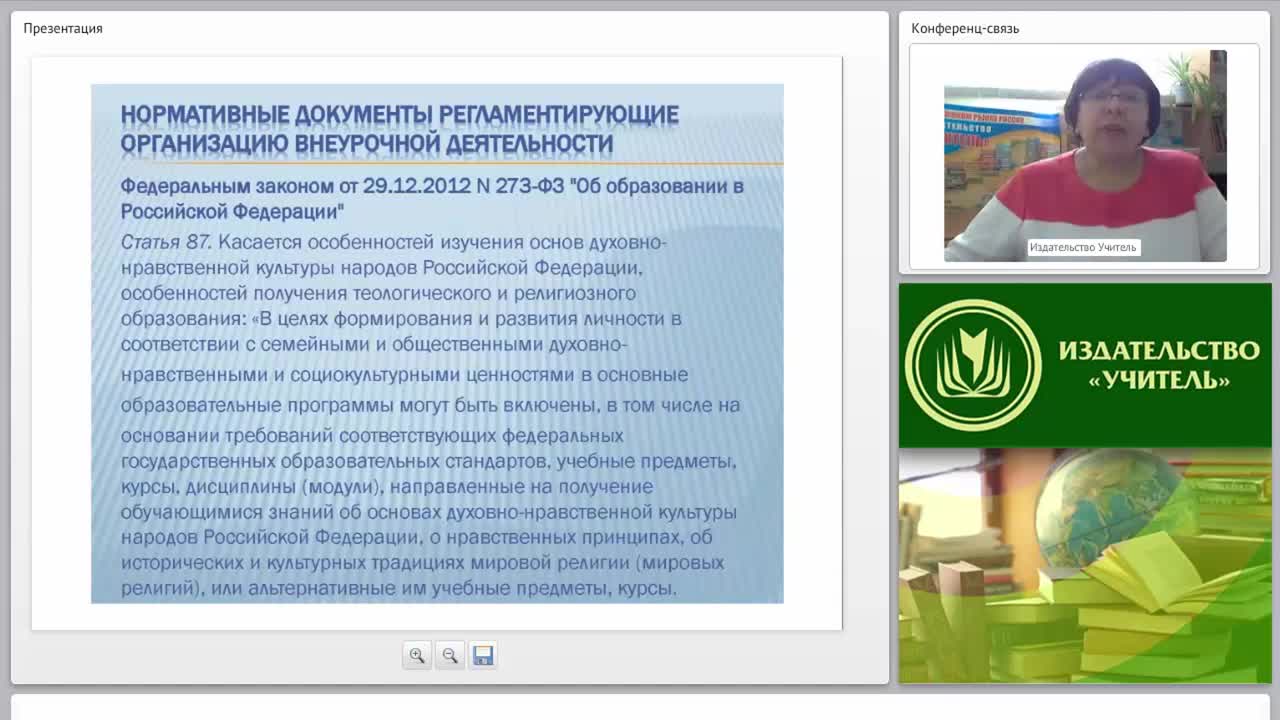Click the 'Конференц-связь' panel title
The height and width of the screenshot is (720, 1280).
pyautogui.click(x=965, y=28)
